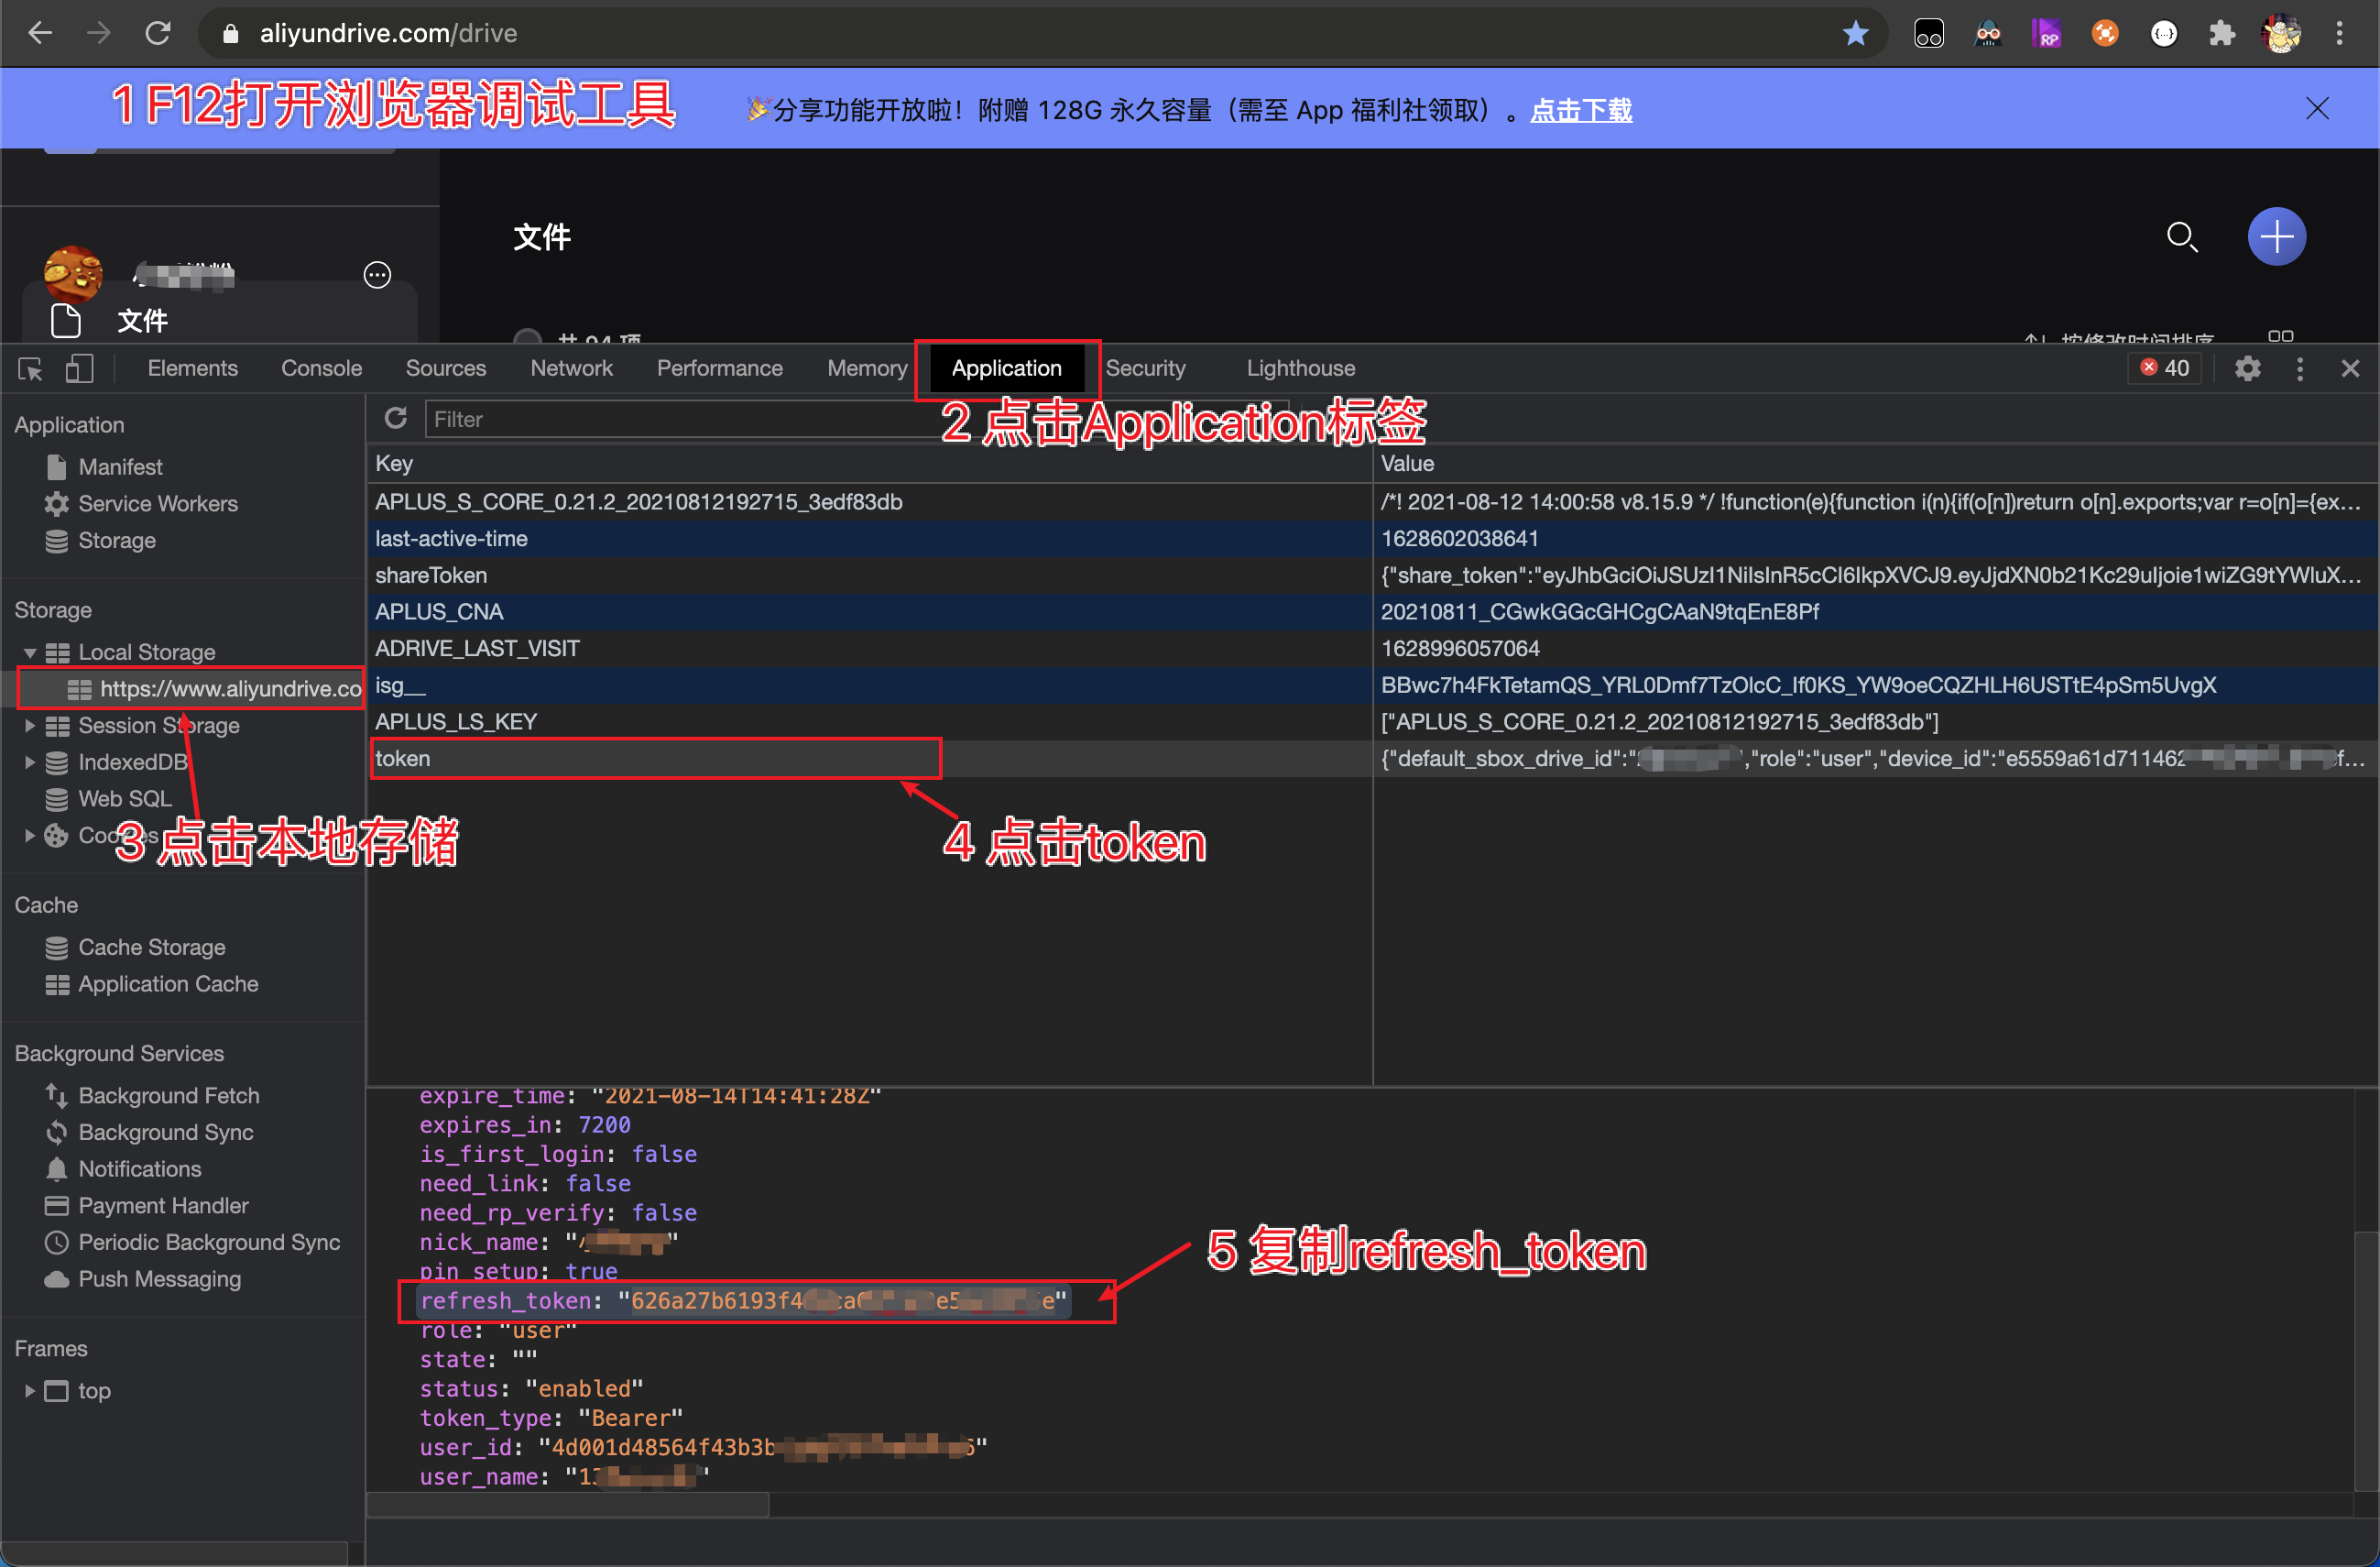Click the user more-options ellipsis icon
Image resolution: width=2380 pixels, height=1567 pixels.
point(377,275)
